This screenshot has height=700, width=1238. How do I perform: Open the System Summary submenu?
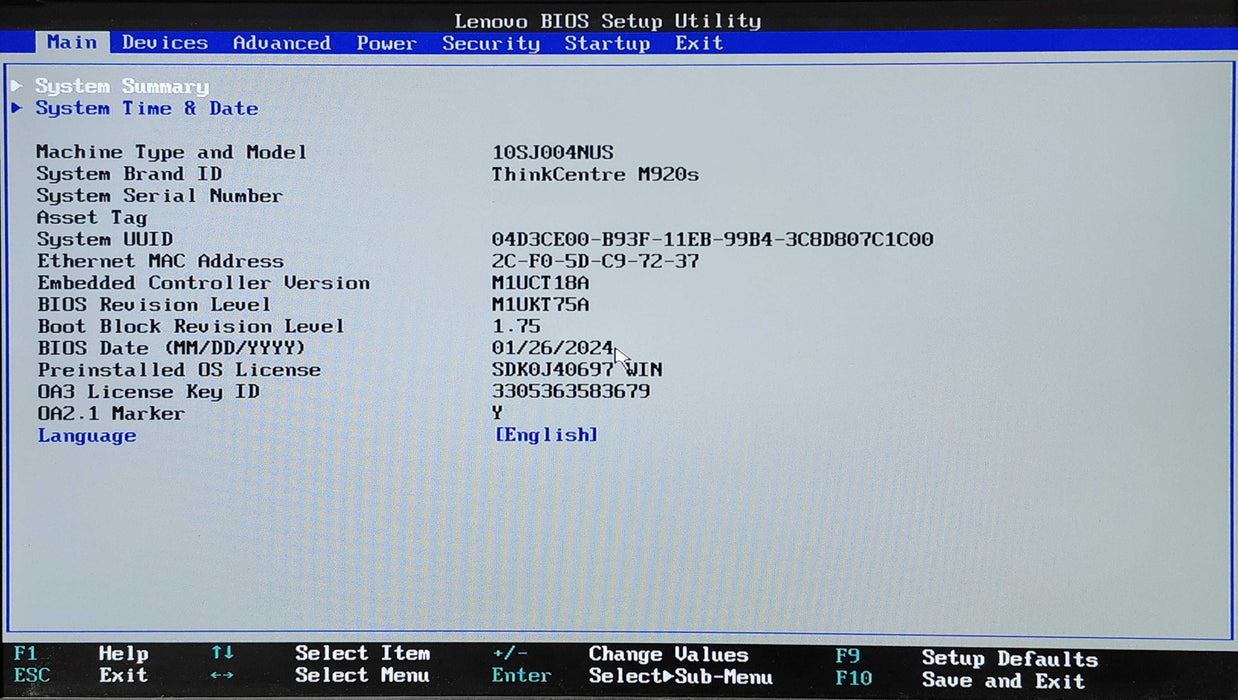(x=122, y=86)
